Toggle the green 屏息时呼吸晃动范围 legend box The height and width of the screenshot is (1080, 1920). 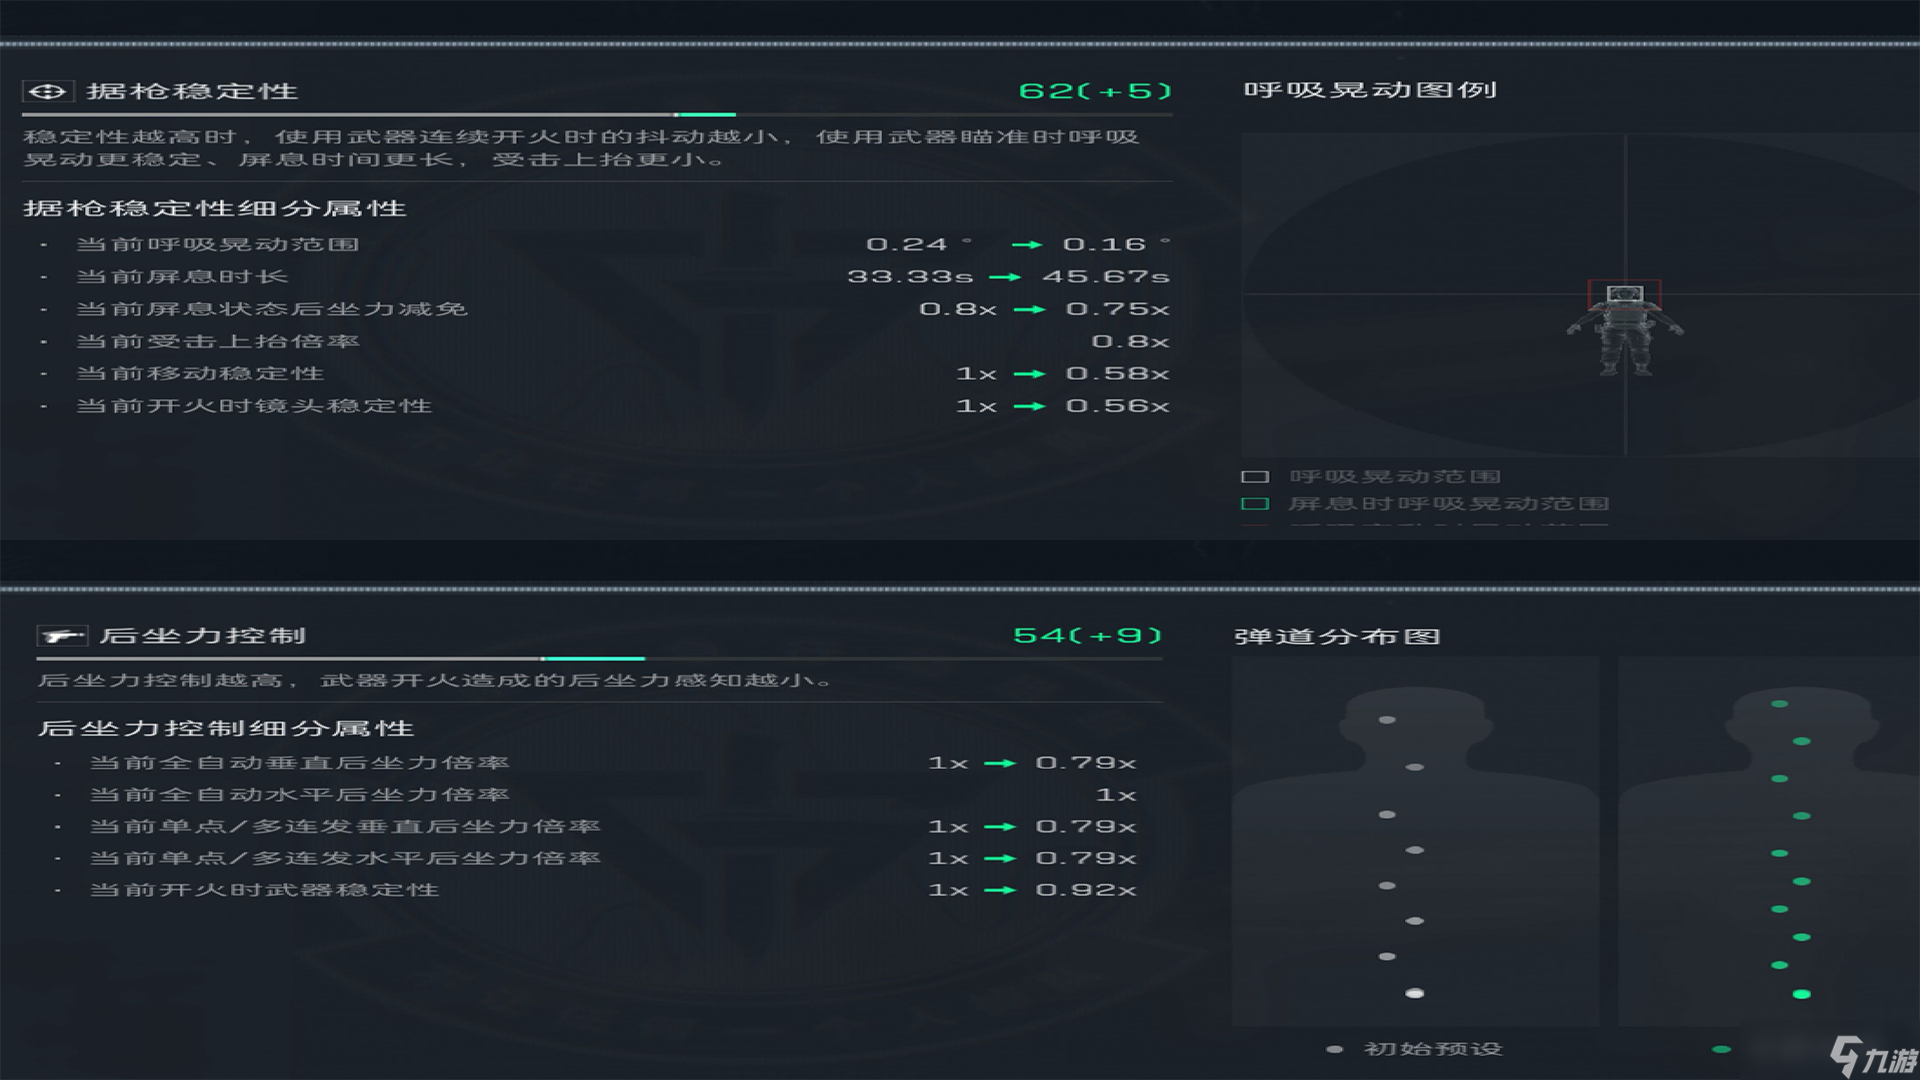(1255, 504)
